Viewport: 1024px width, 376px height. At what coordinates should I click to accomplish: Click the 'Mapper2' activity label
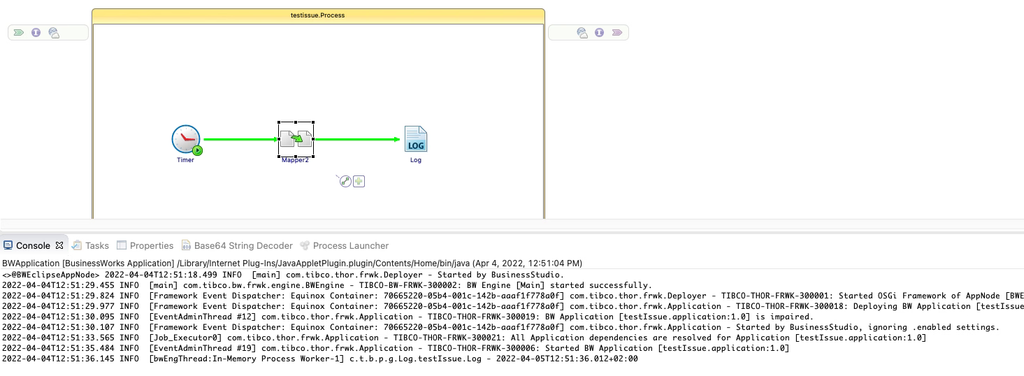295,160
